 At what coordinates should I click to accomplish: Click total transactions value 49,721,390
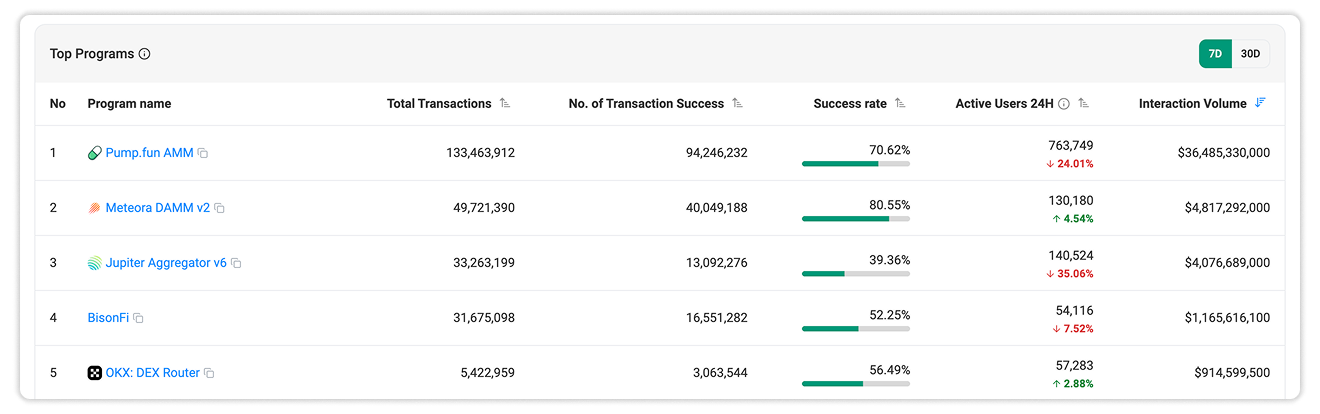pos(484,208)
